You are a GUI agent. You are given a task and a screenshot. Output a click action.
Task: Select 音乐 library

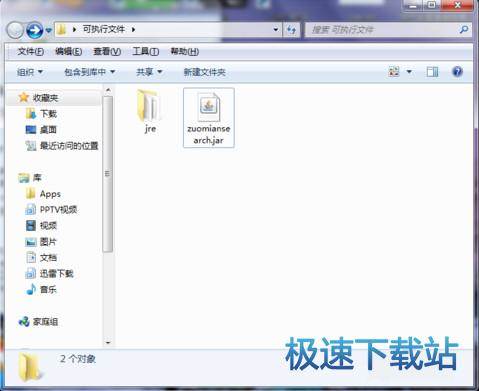[48, 290]
